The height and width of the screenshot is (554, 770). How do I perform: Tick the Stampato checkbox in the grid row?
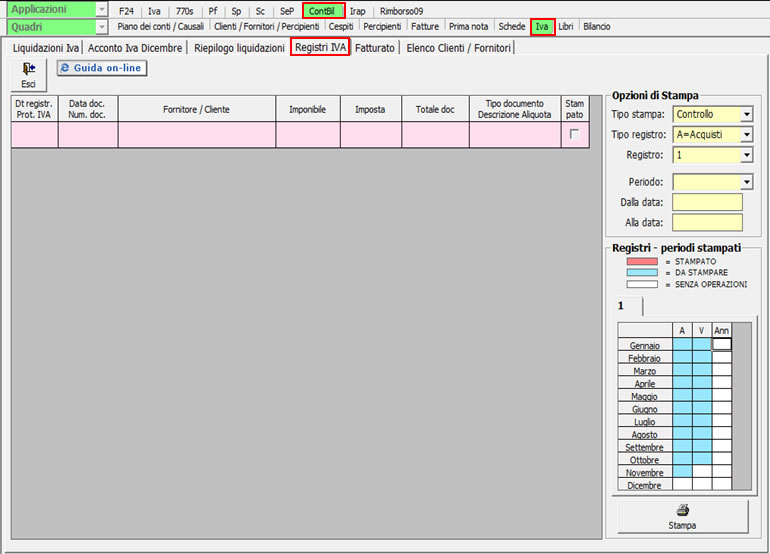(574, 134)
